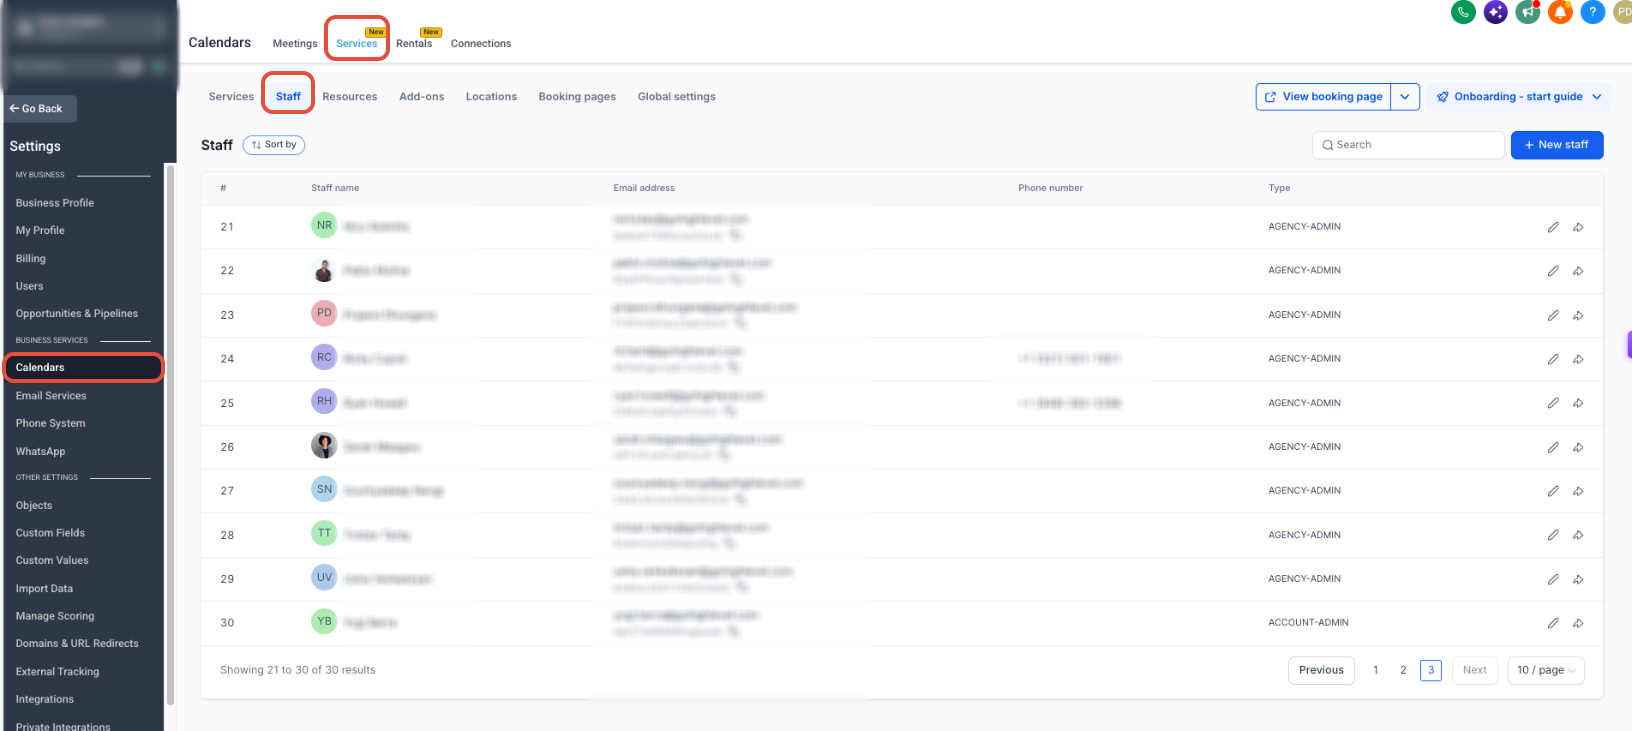Focus the staff Search field
1632x731 pixels.
1408,145
